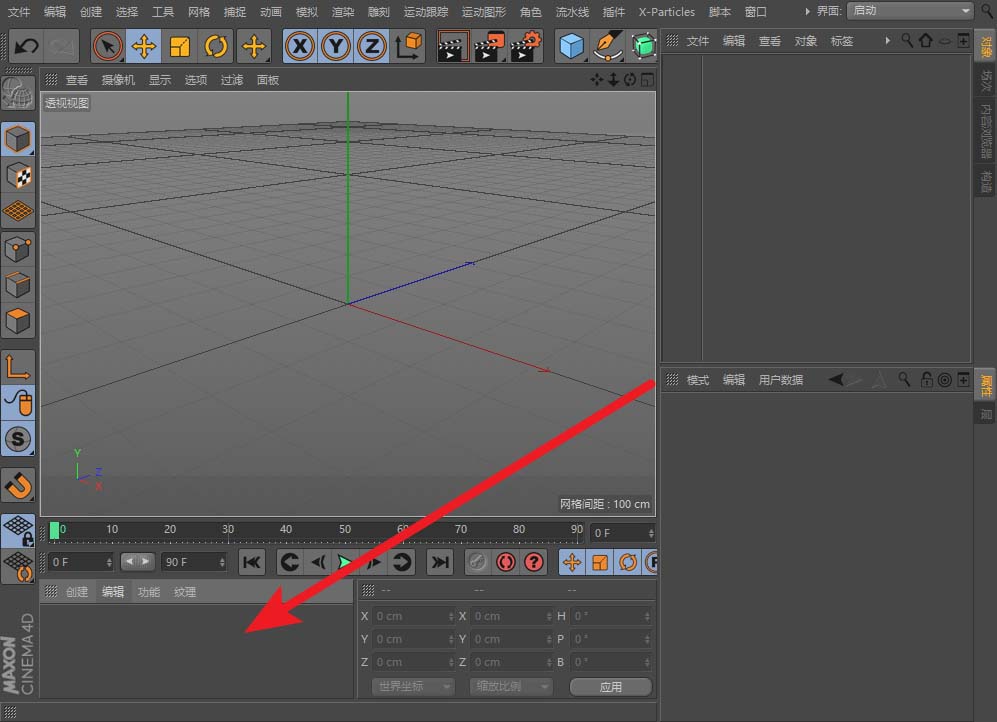Render the active view

[x=453, y=46]
